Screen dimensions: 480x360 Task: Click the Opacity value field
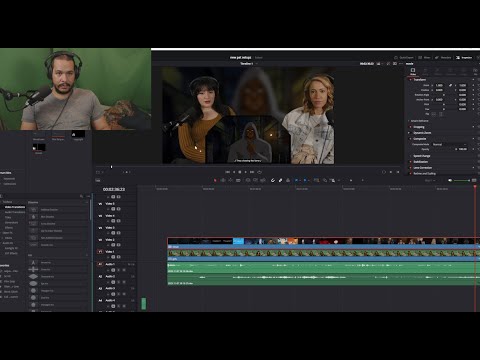[x=463, y=149]
